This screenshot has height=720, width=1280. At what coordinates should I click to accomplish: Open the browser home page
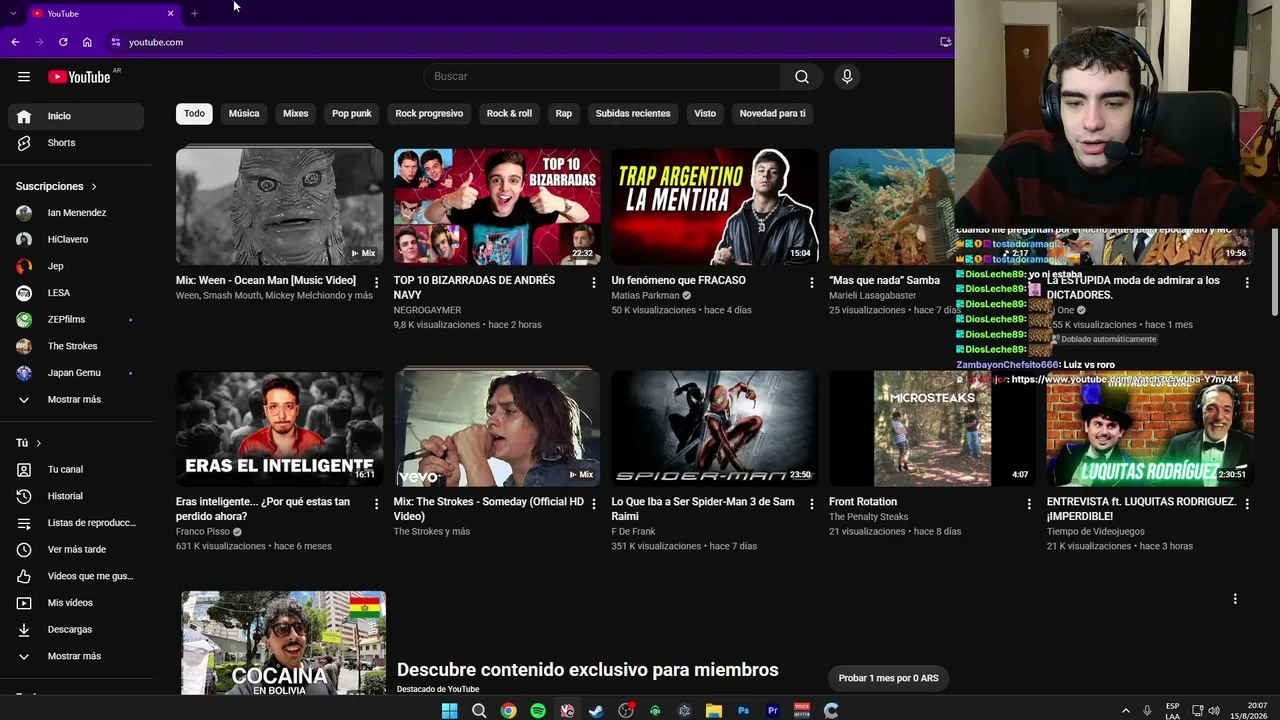(87, 42)
